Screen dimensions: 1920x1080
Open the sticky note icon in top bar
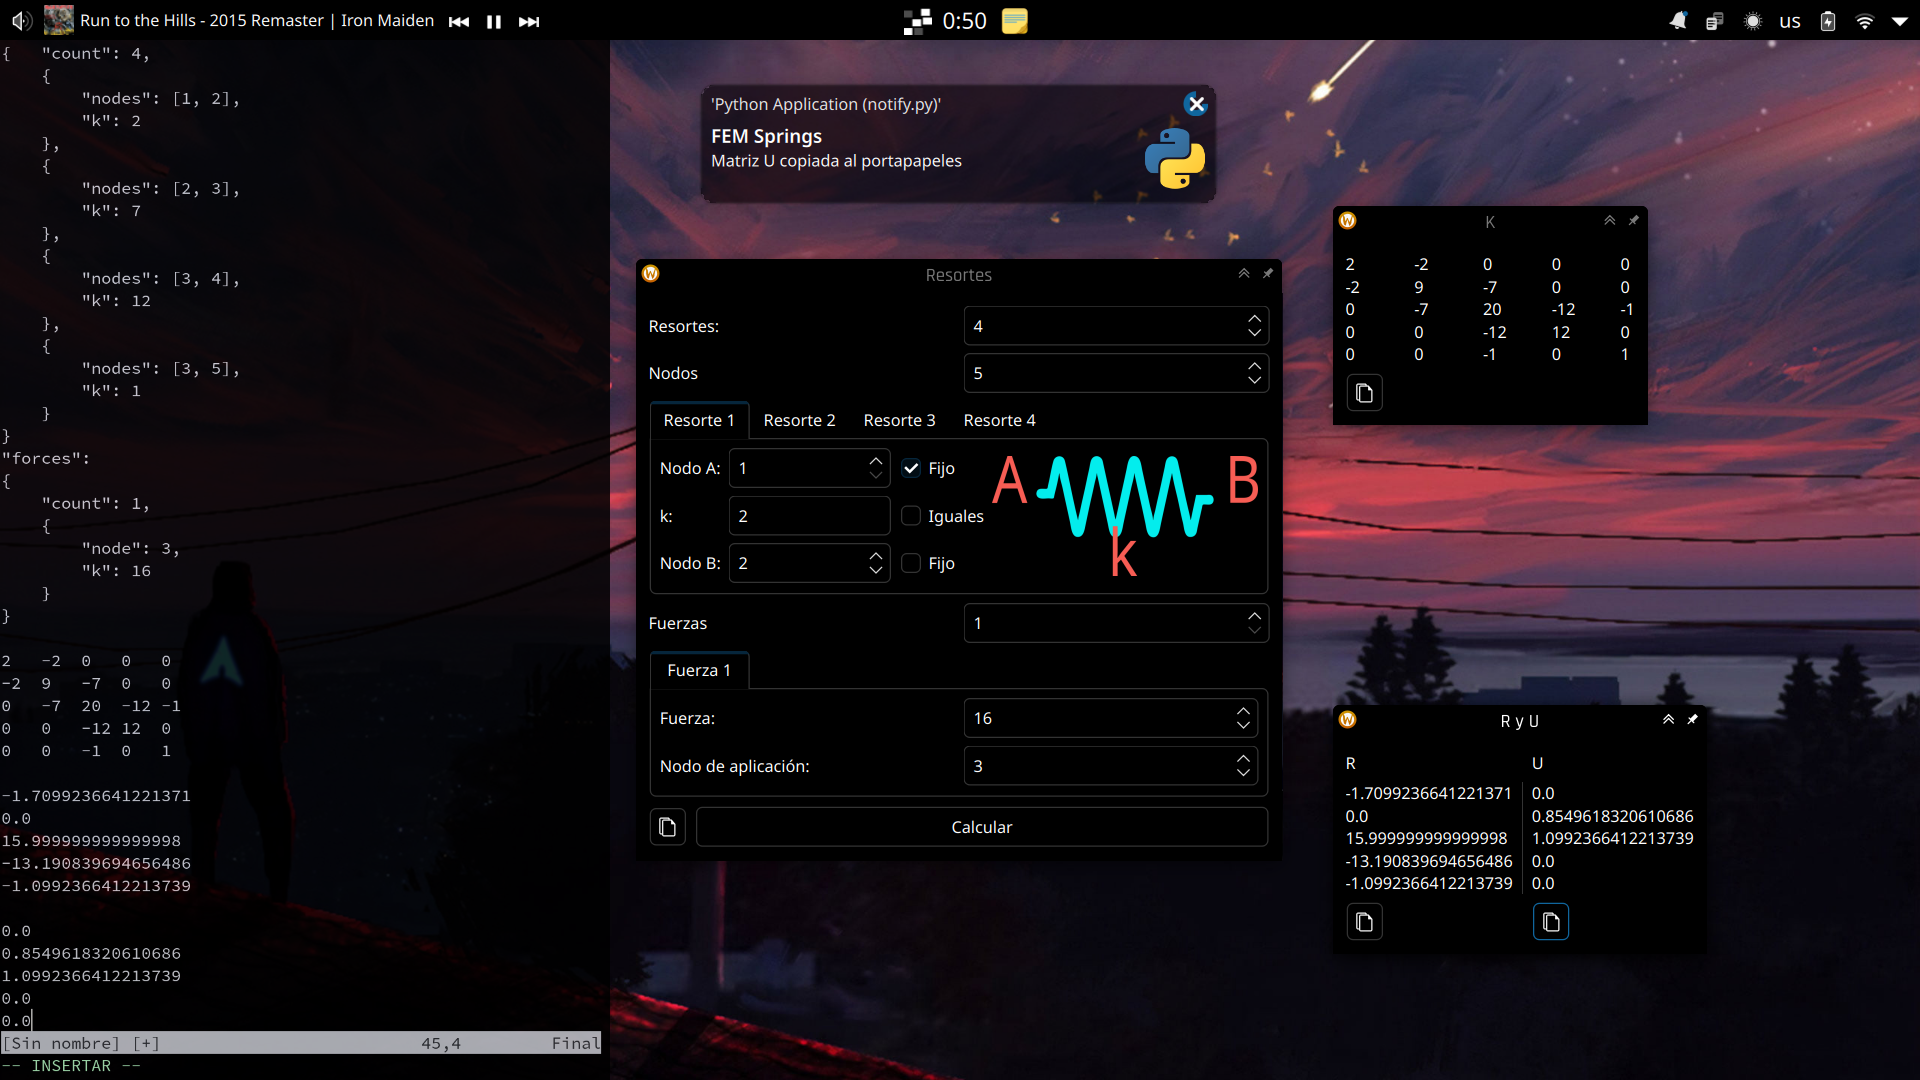point(1014,21)
